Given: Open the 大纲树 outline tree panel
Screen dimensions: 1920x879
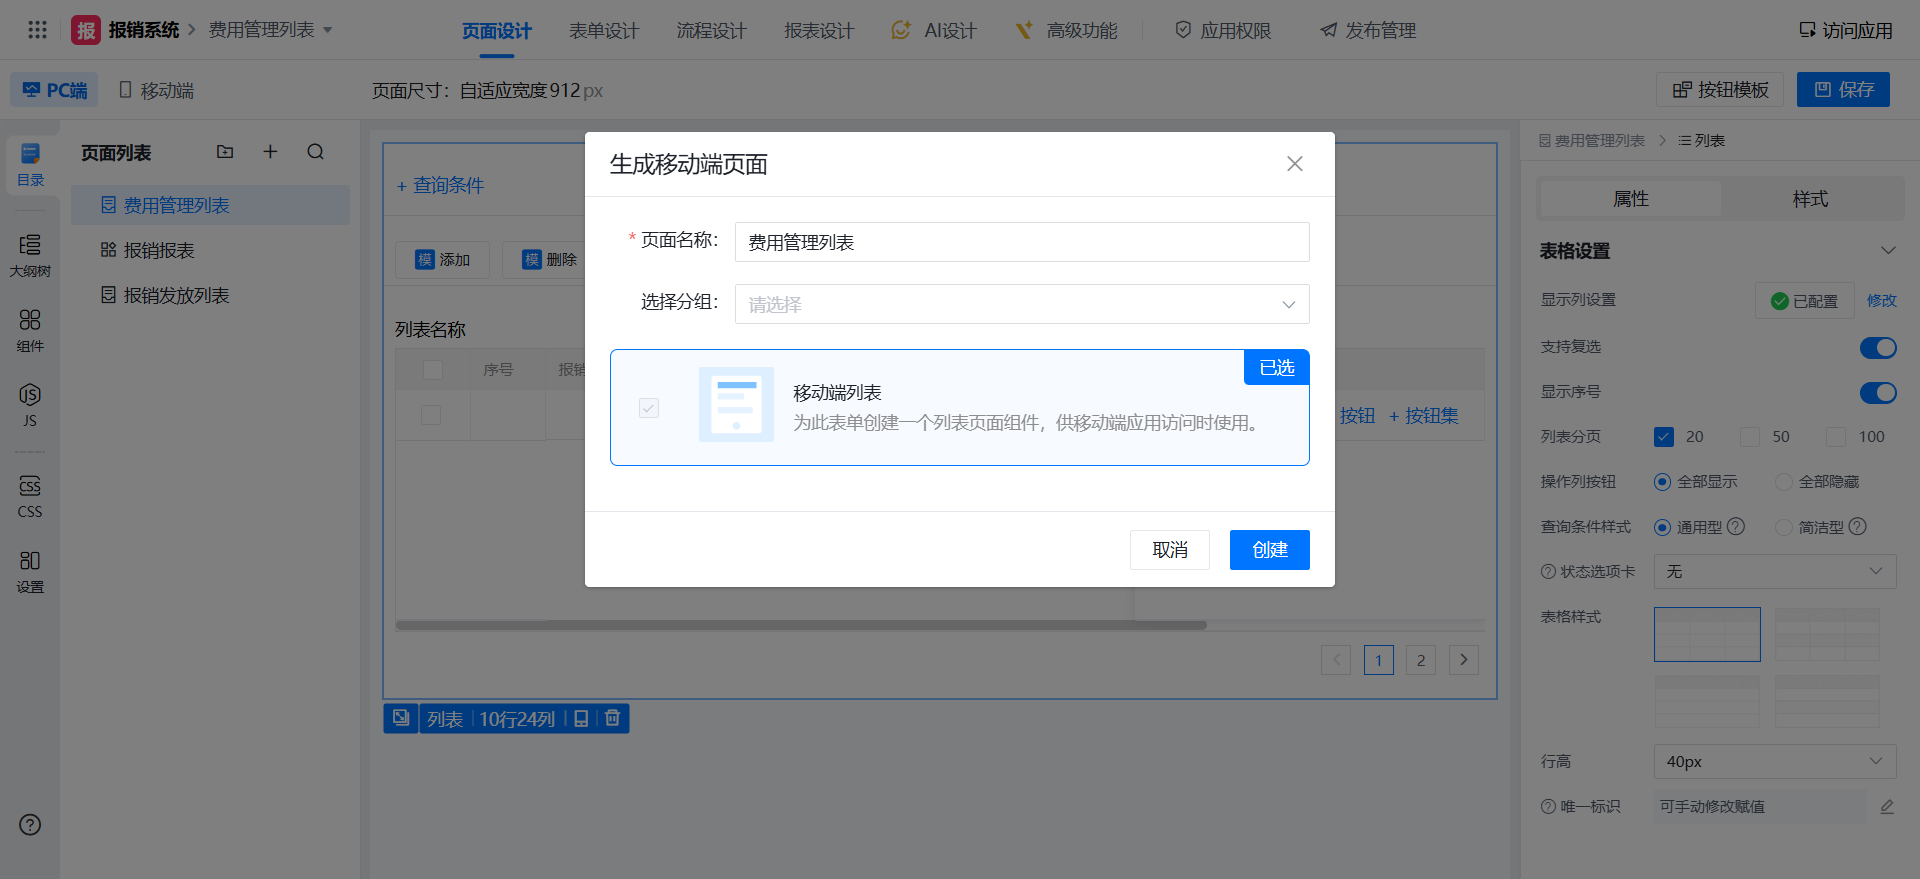Looking at the screenshot, I should (30, 255).
